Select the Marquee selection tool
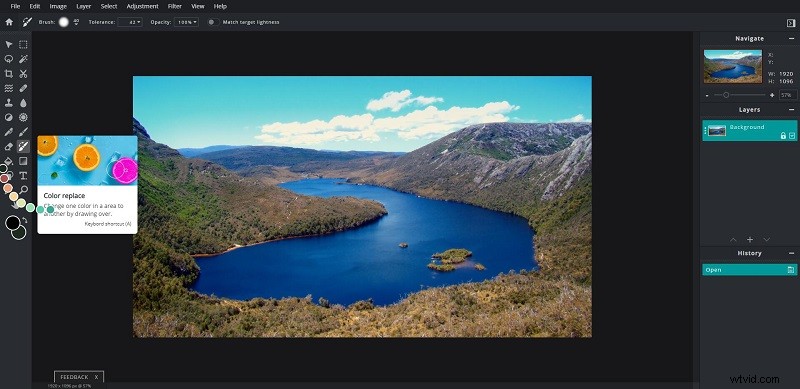This screenshot has width=800, height=389. tap(23, 44)
